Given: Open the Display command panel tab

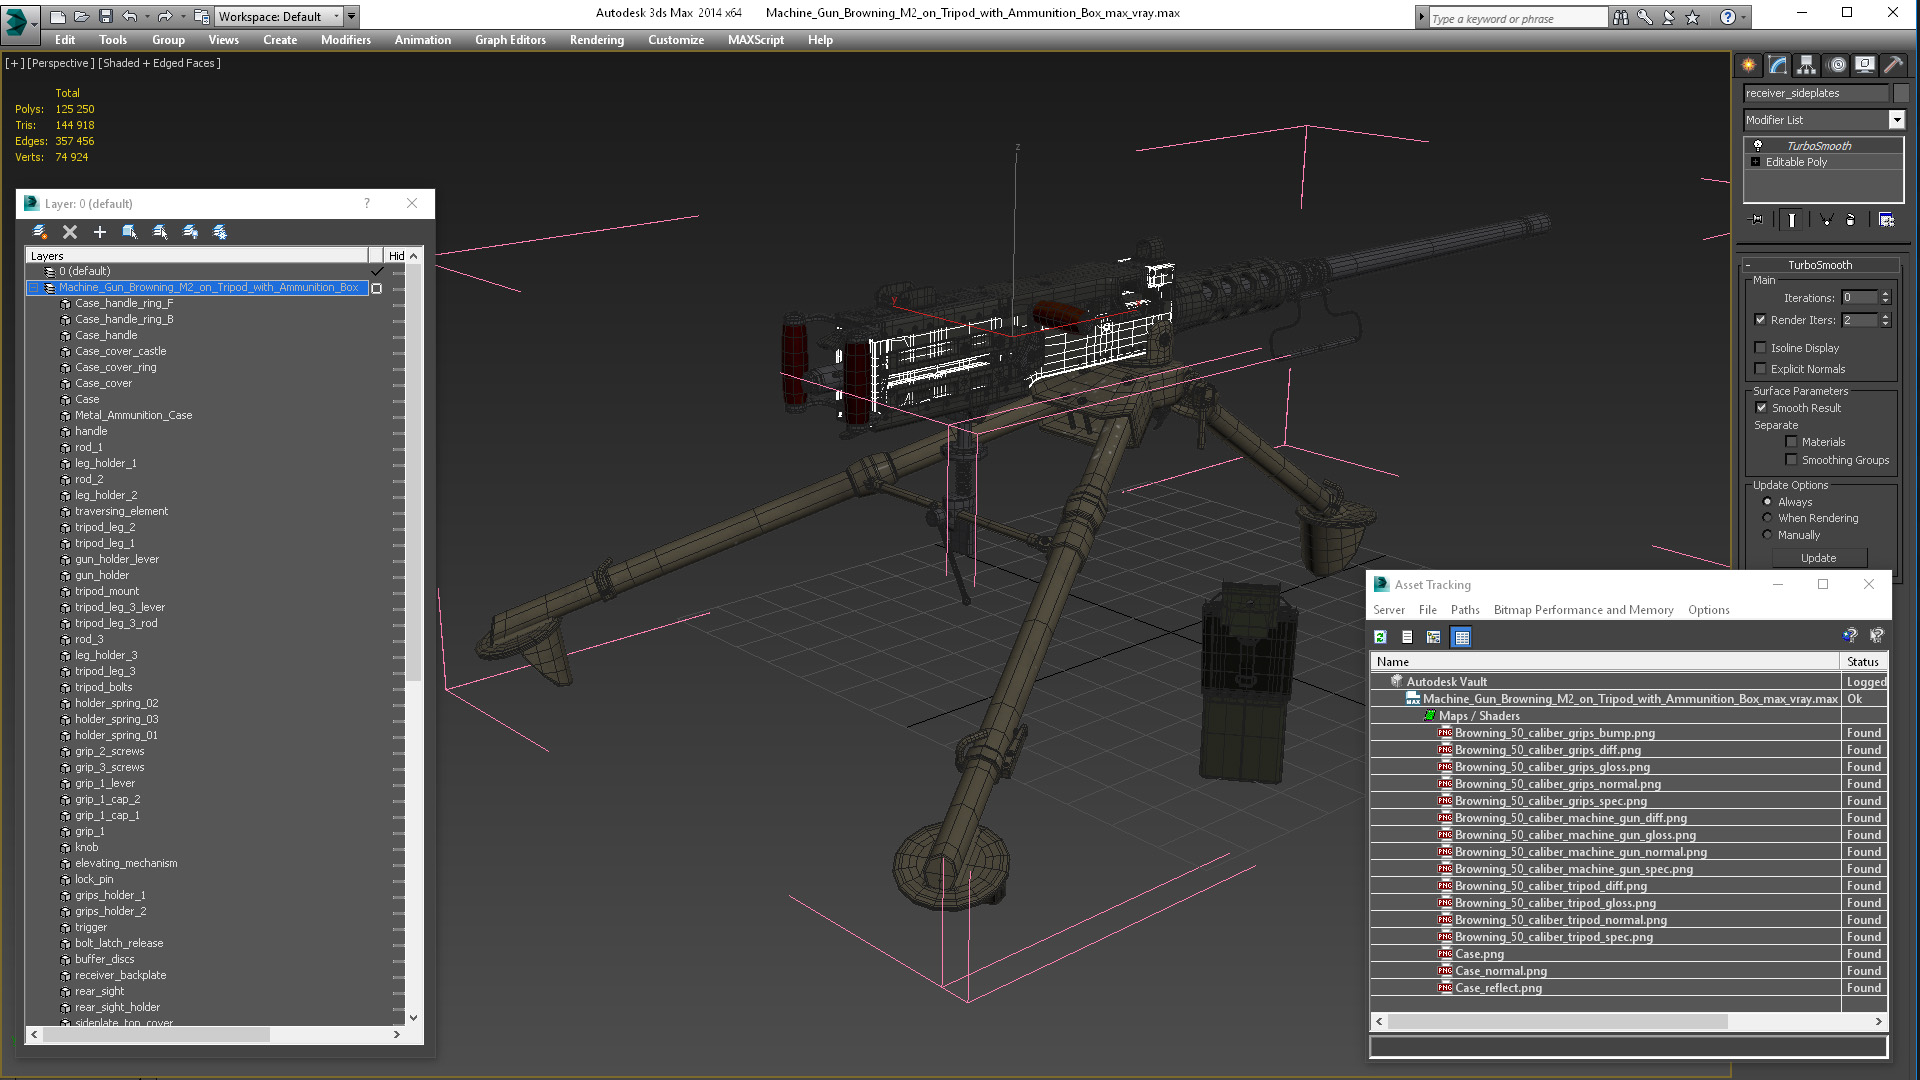Looking at the screenshot, I should coord(1865,65).
